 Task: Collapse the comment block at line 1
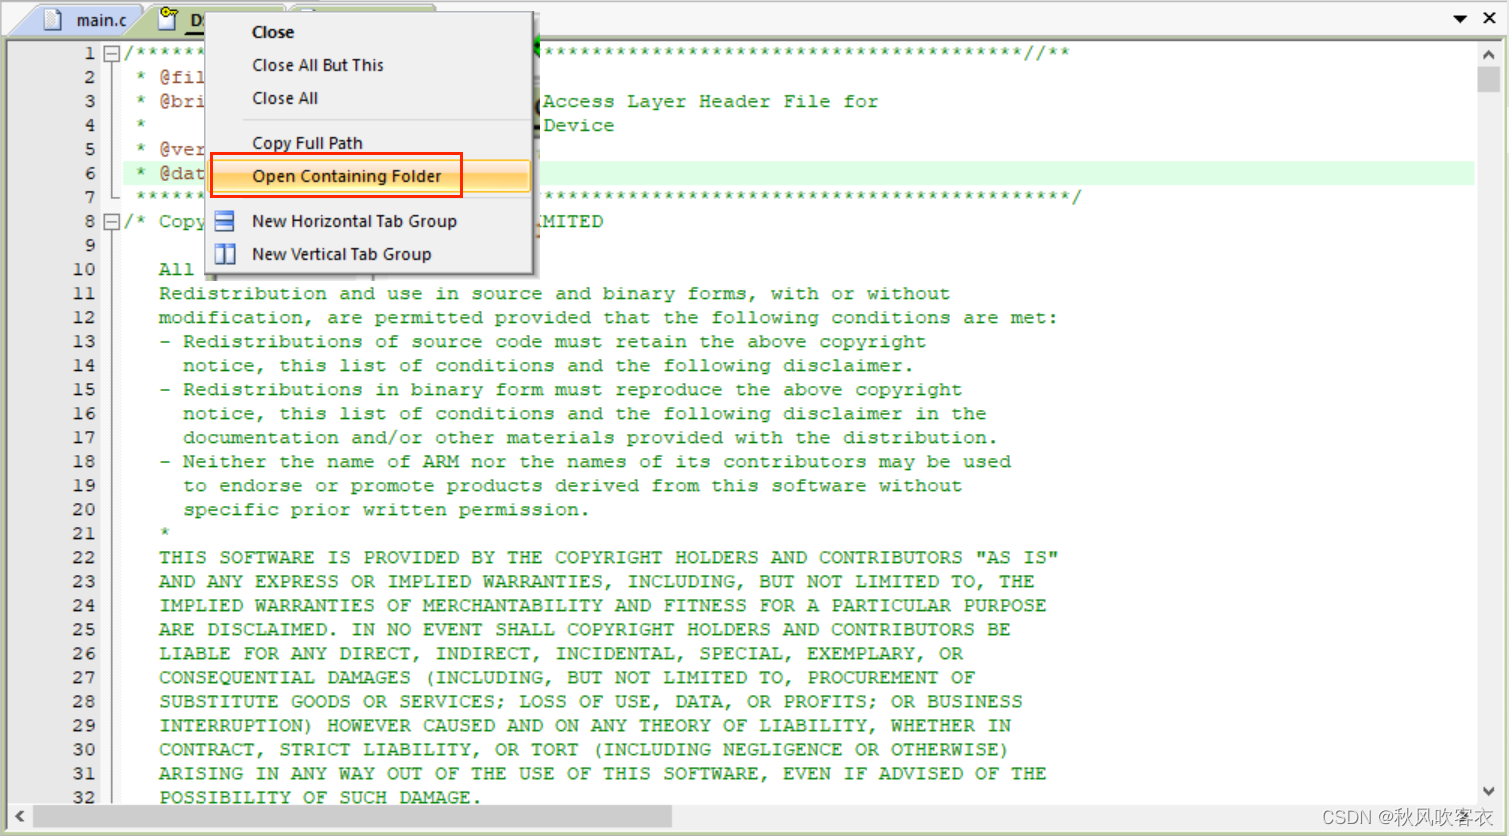pos(112,53)
